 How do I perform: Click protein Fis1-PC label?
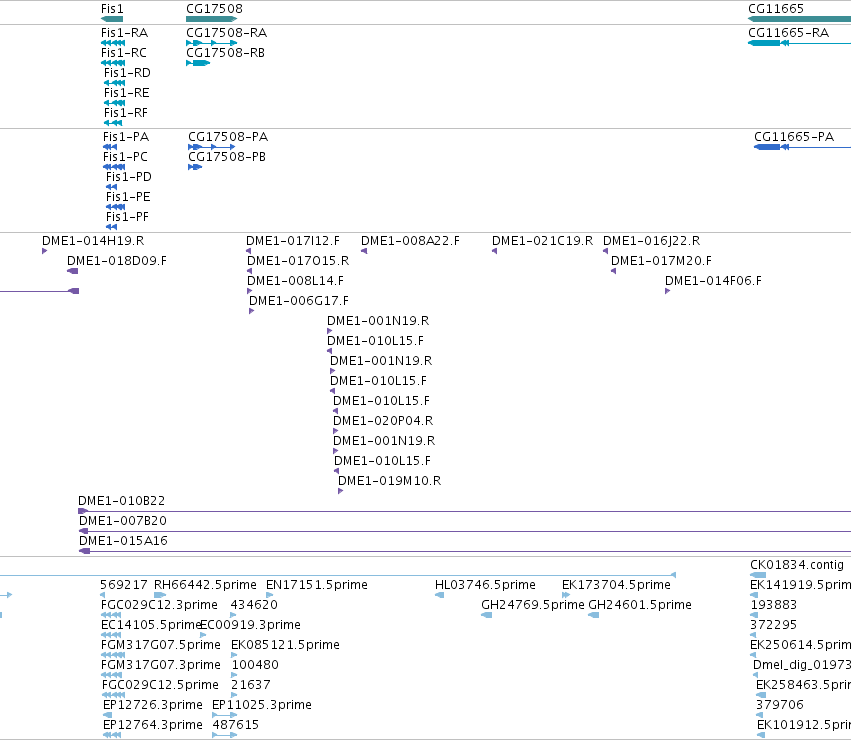click(x=125, y=157)
